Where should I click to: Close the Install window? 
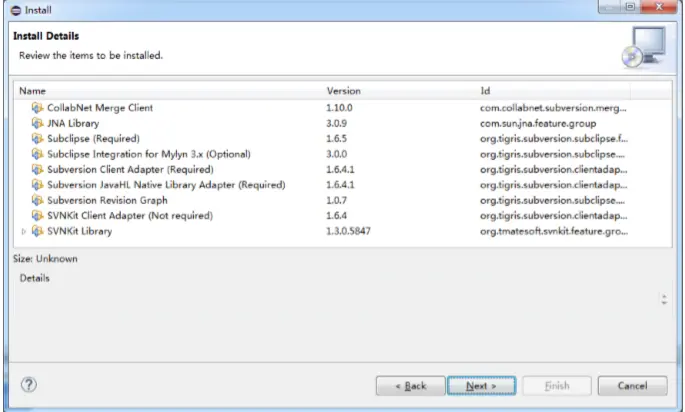click(x=659, y=7)
